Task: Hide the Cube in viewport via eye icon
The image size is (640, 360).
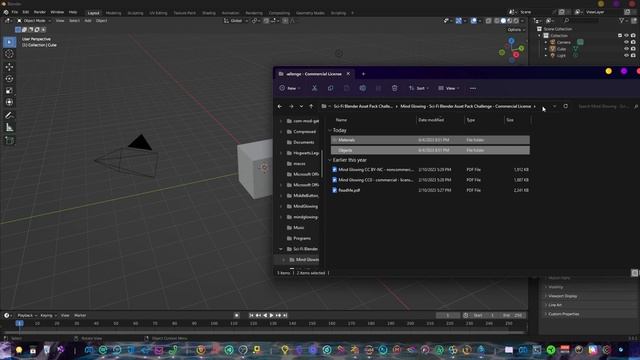Action: 626,49
